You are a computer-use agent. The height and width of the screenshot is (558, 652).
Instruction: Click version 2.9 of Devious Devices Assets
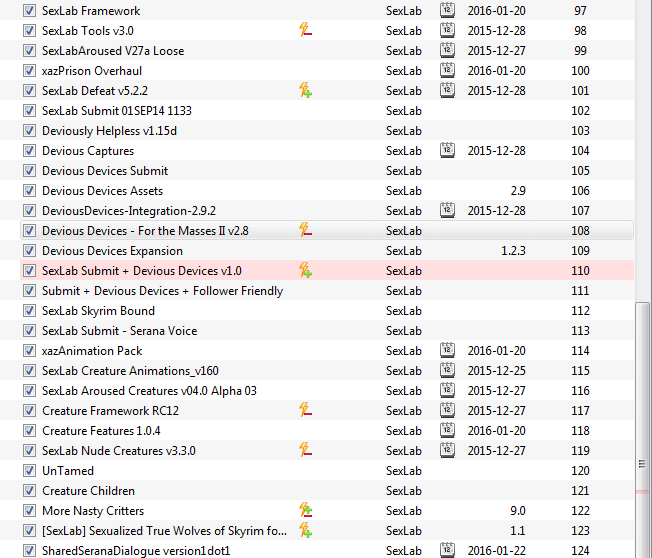[518, 190]
